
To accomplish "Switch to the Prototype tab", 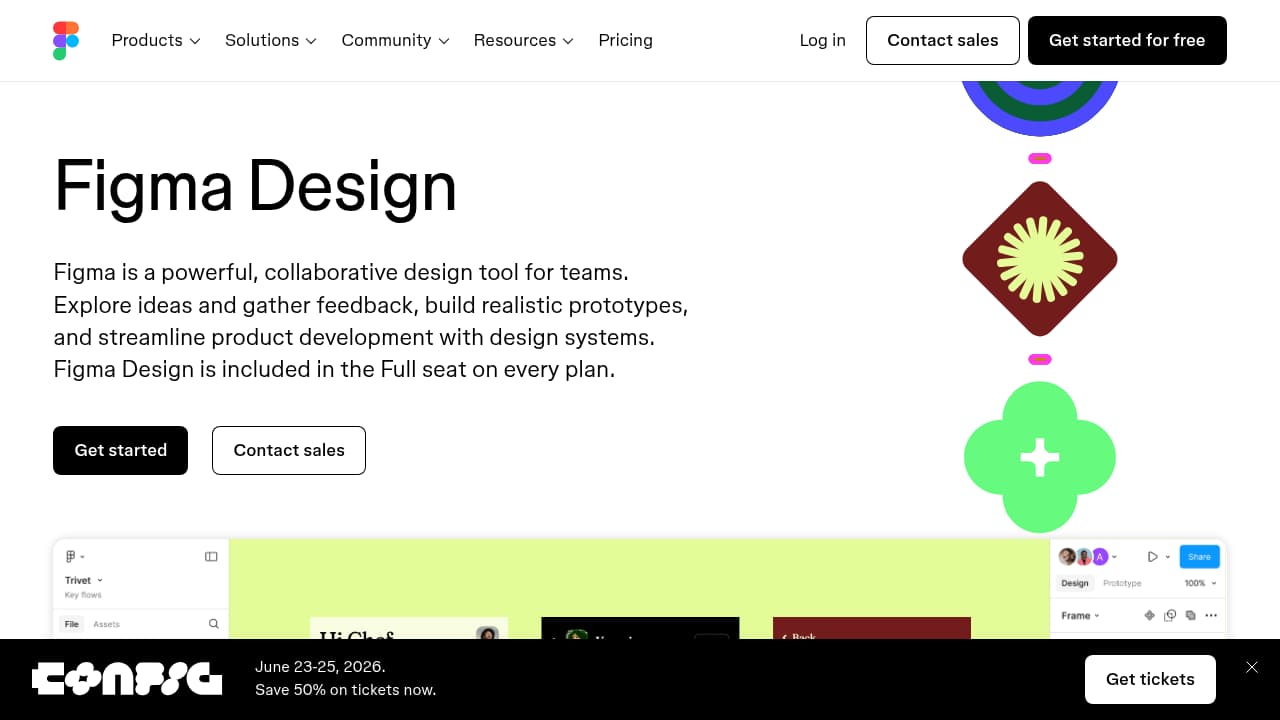I will tap(1122, 583).
